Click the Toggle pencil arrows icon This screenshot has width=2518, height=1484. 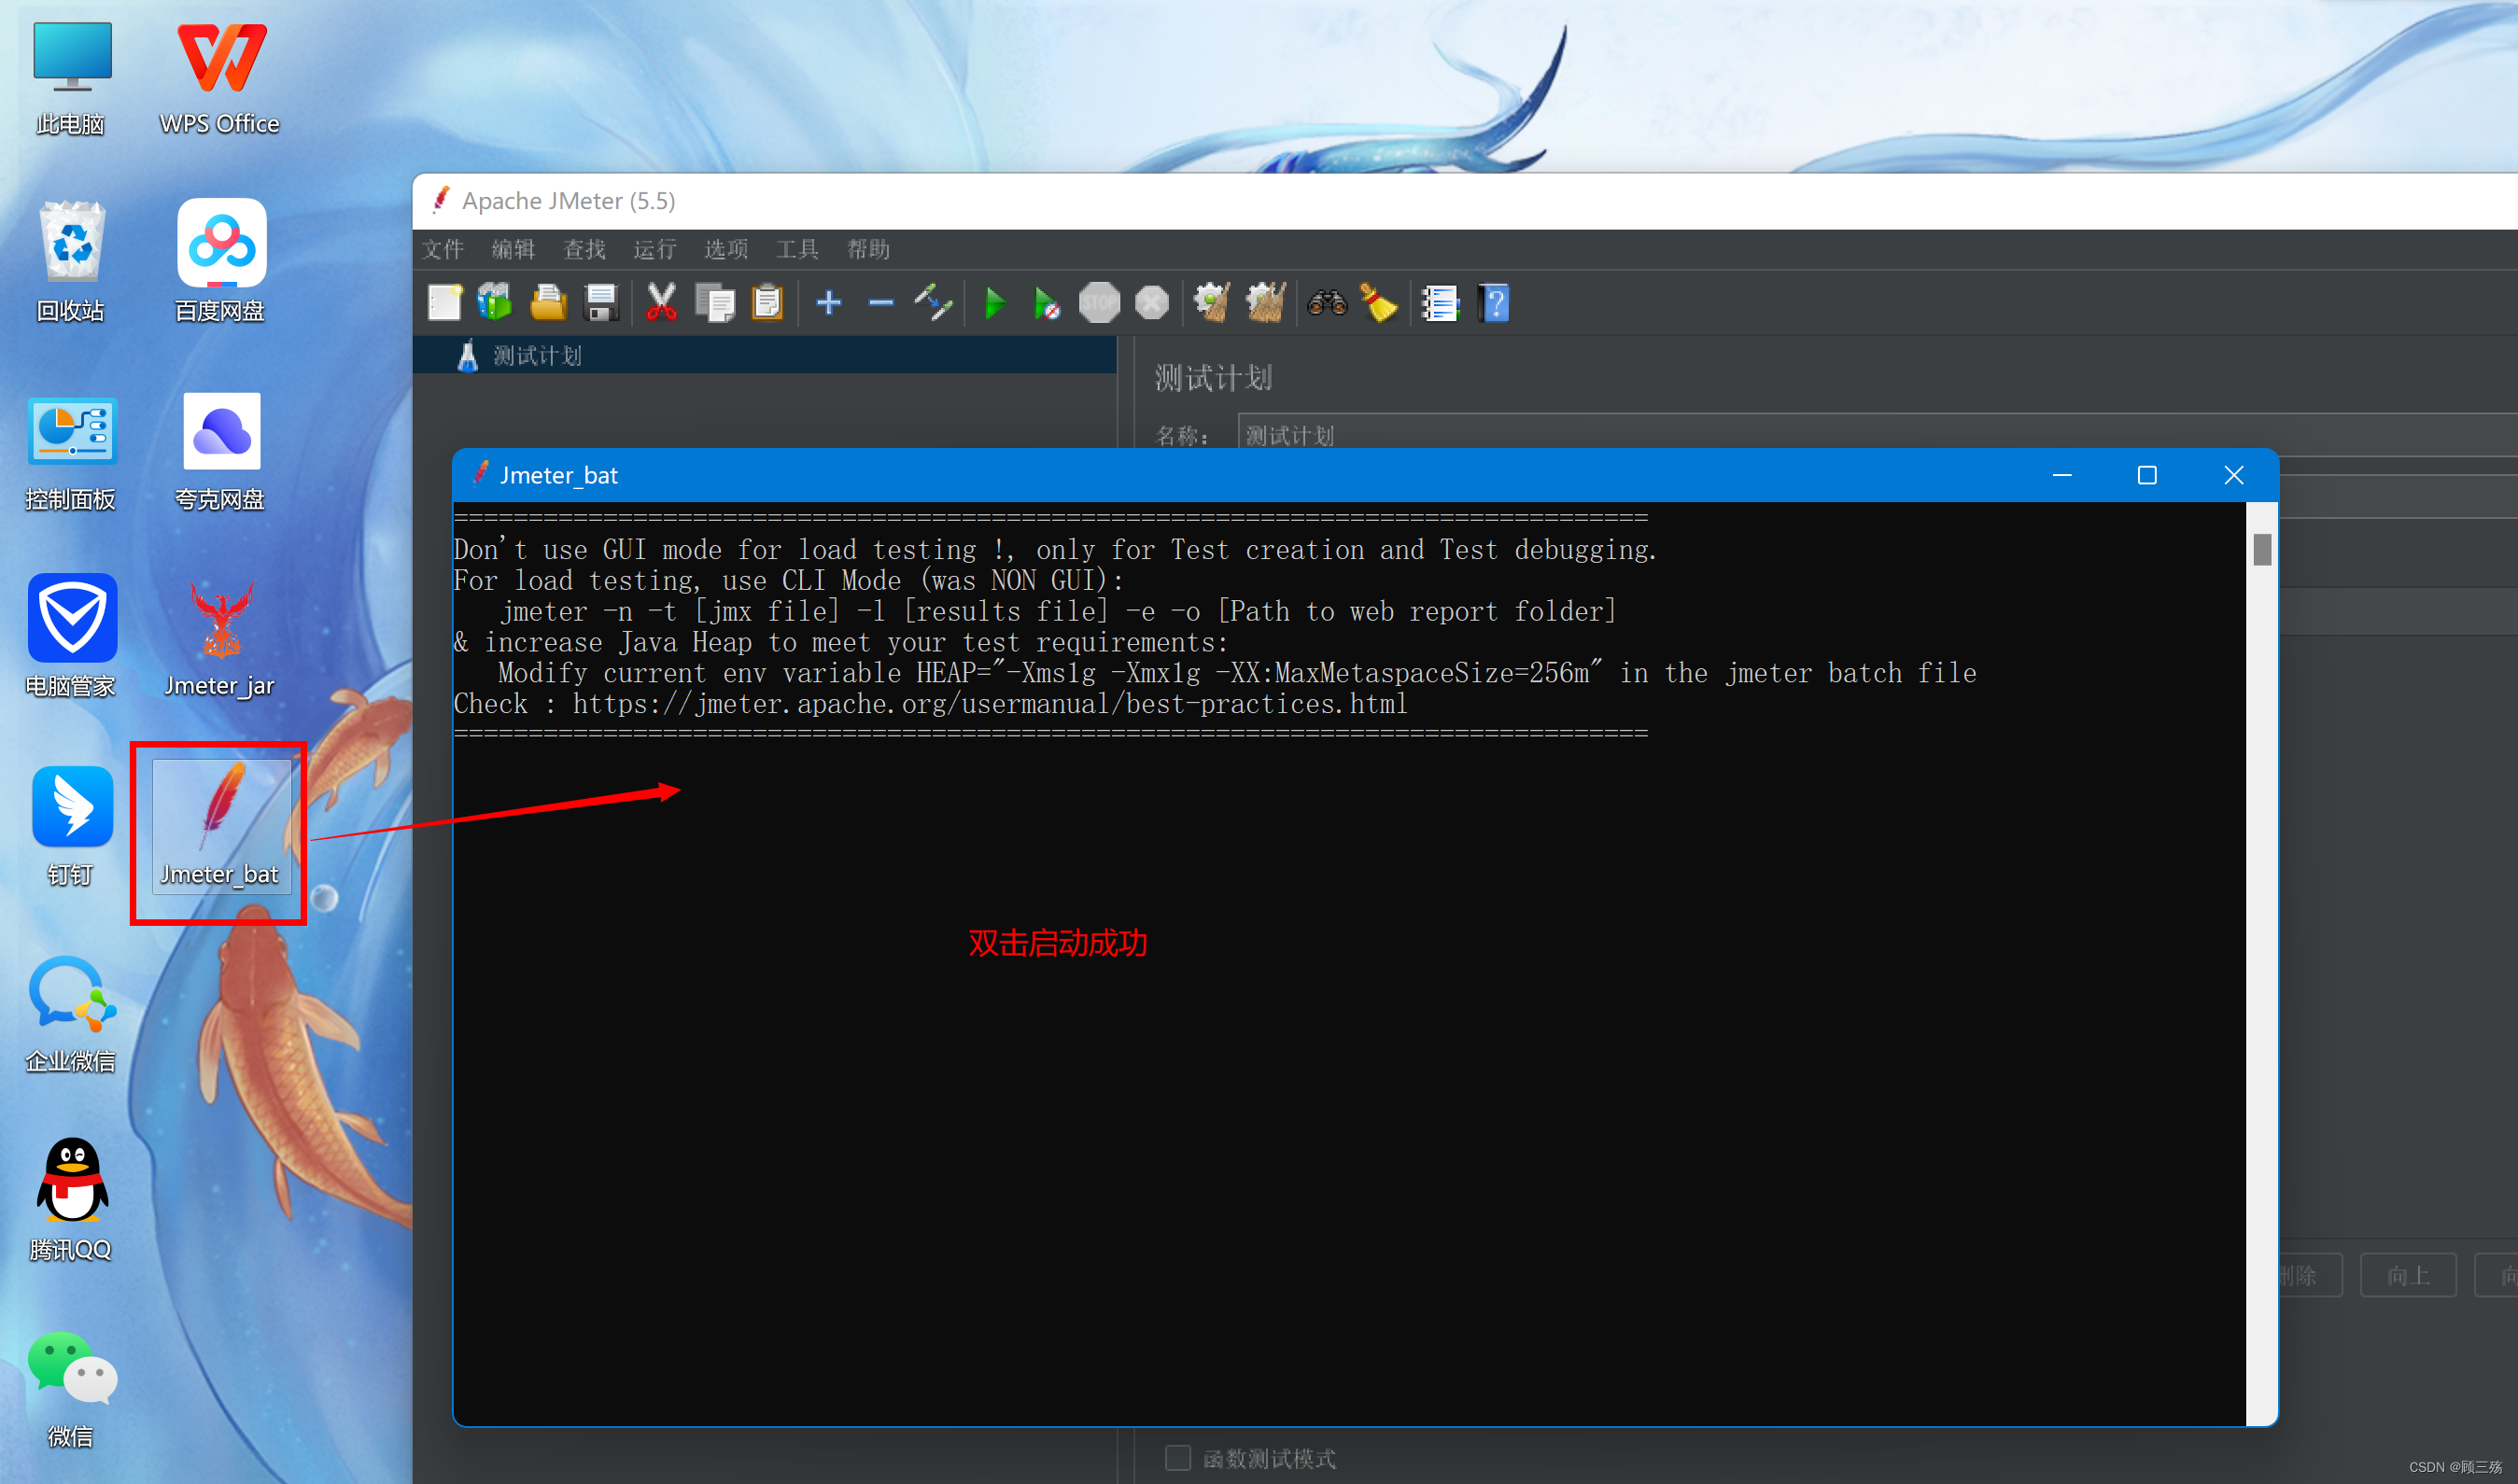[x=933, y=303]
